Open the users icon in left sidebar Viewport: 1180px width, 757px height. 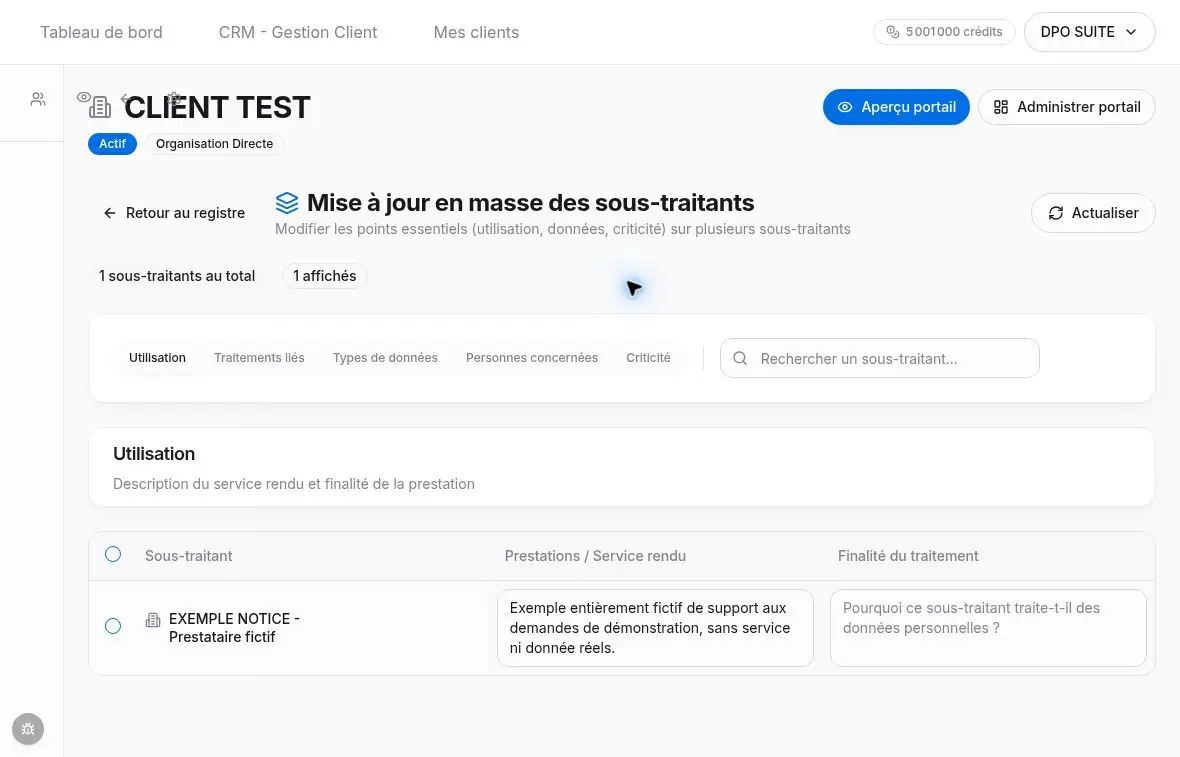pyautogui.click(x=38, y=99)
